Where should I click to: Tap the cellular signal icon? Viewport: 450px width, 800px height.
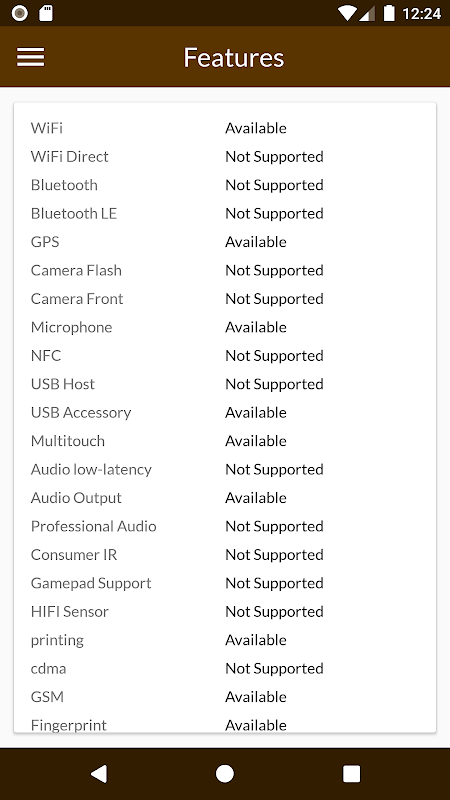point(367,13)
